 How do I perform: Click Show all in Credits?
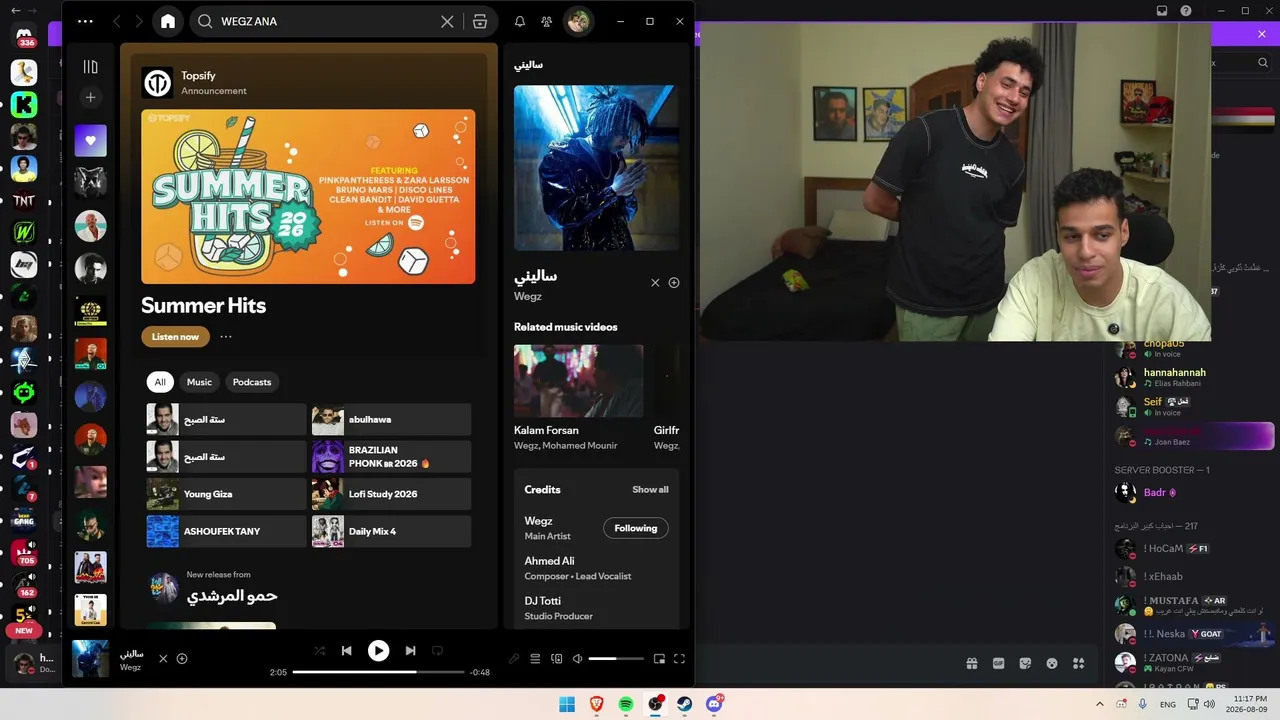650,490
